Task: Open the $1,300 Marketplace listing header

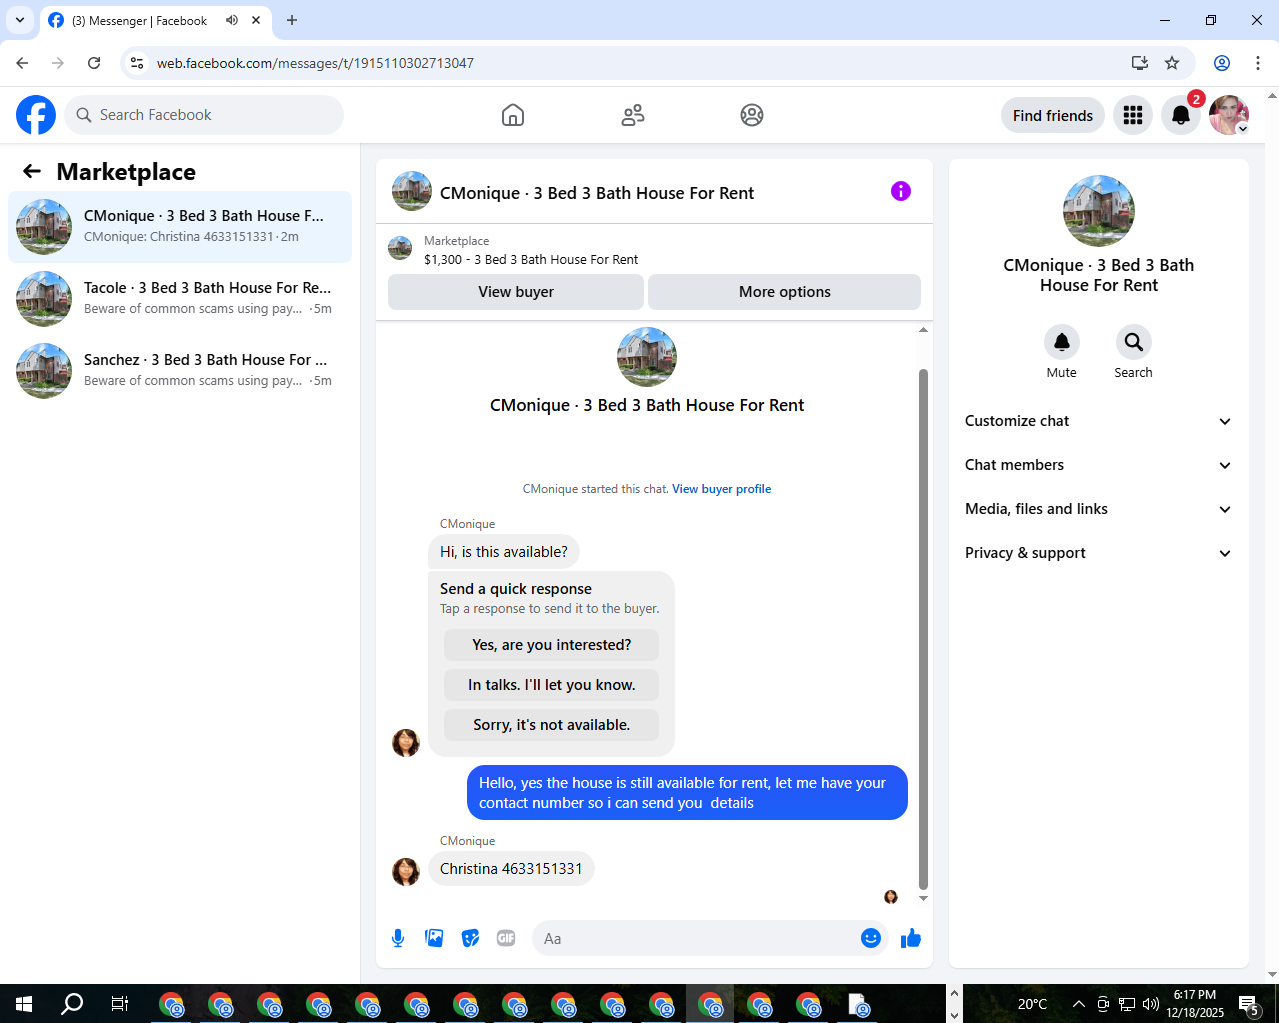Action: tap(654, 250)
